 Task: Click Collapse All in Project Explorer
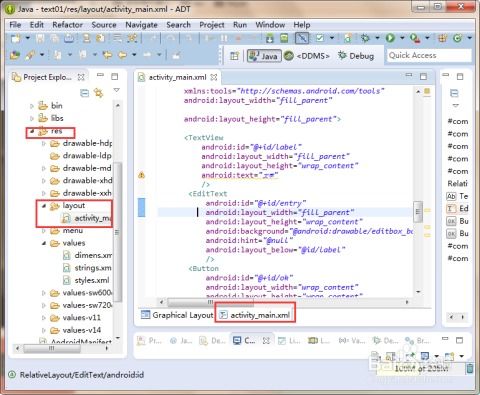click(x=85, y=93)
